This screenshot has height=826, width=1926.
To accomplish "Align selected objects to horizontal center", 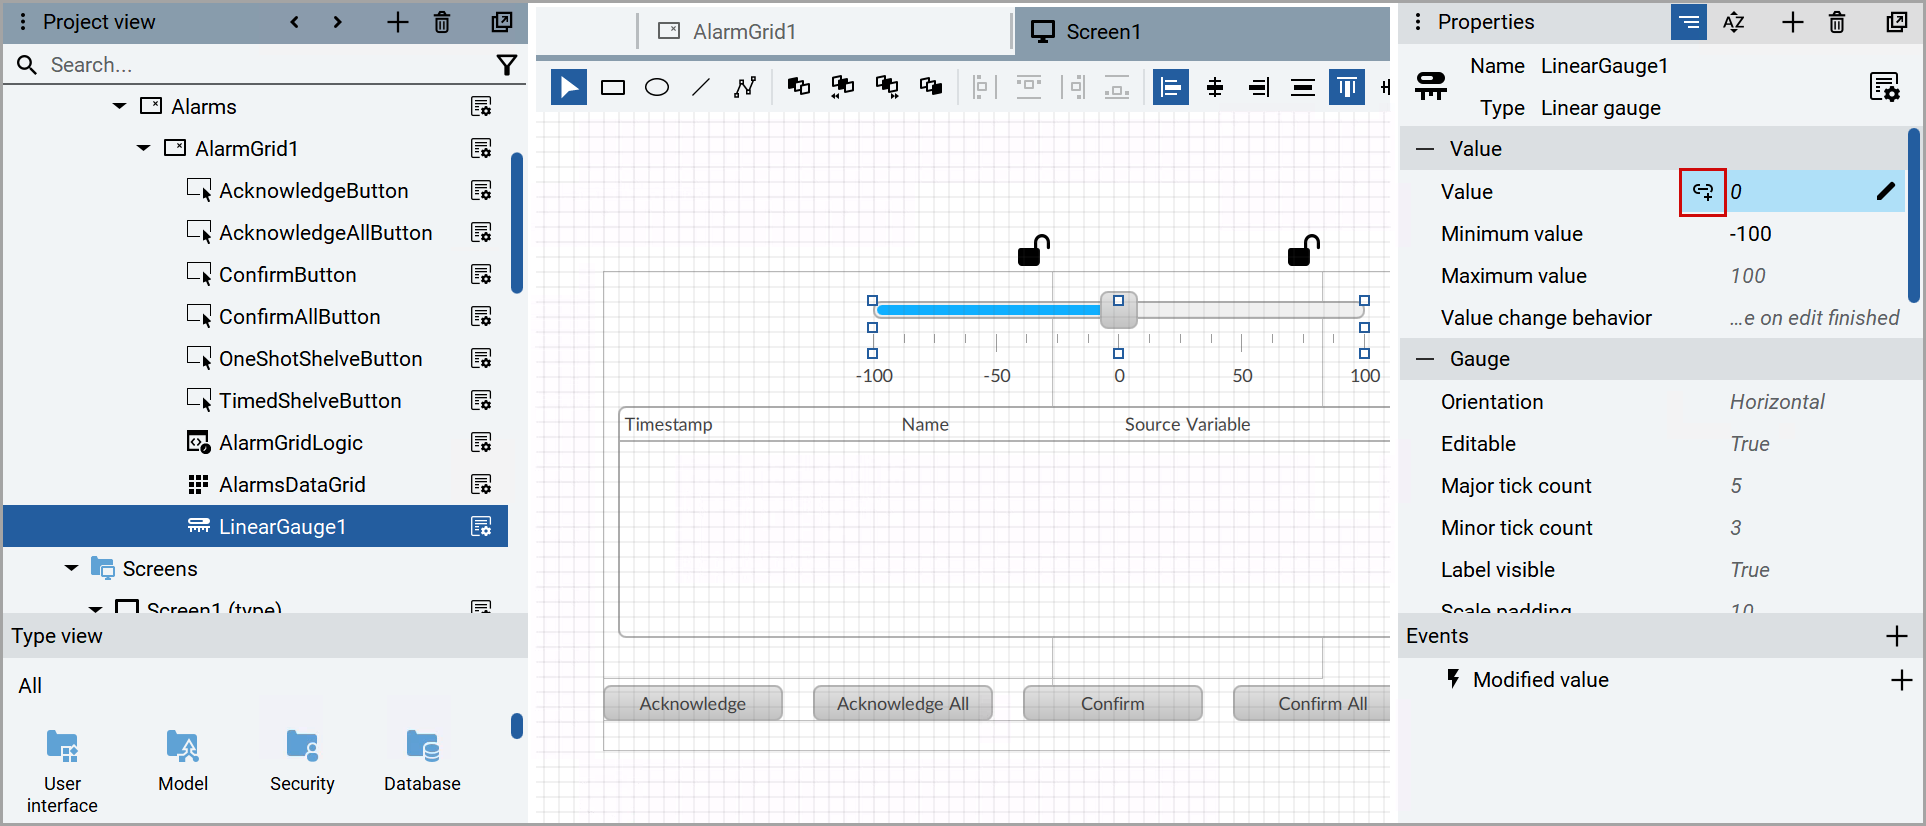I will pos(1215,87).
